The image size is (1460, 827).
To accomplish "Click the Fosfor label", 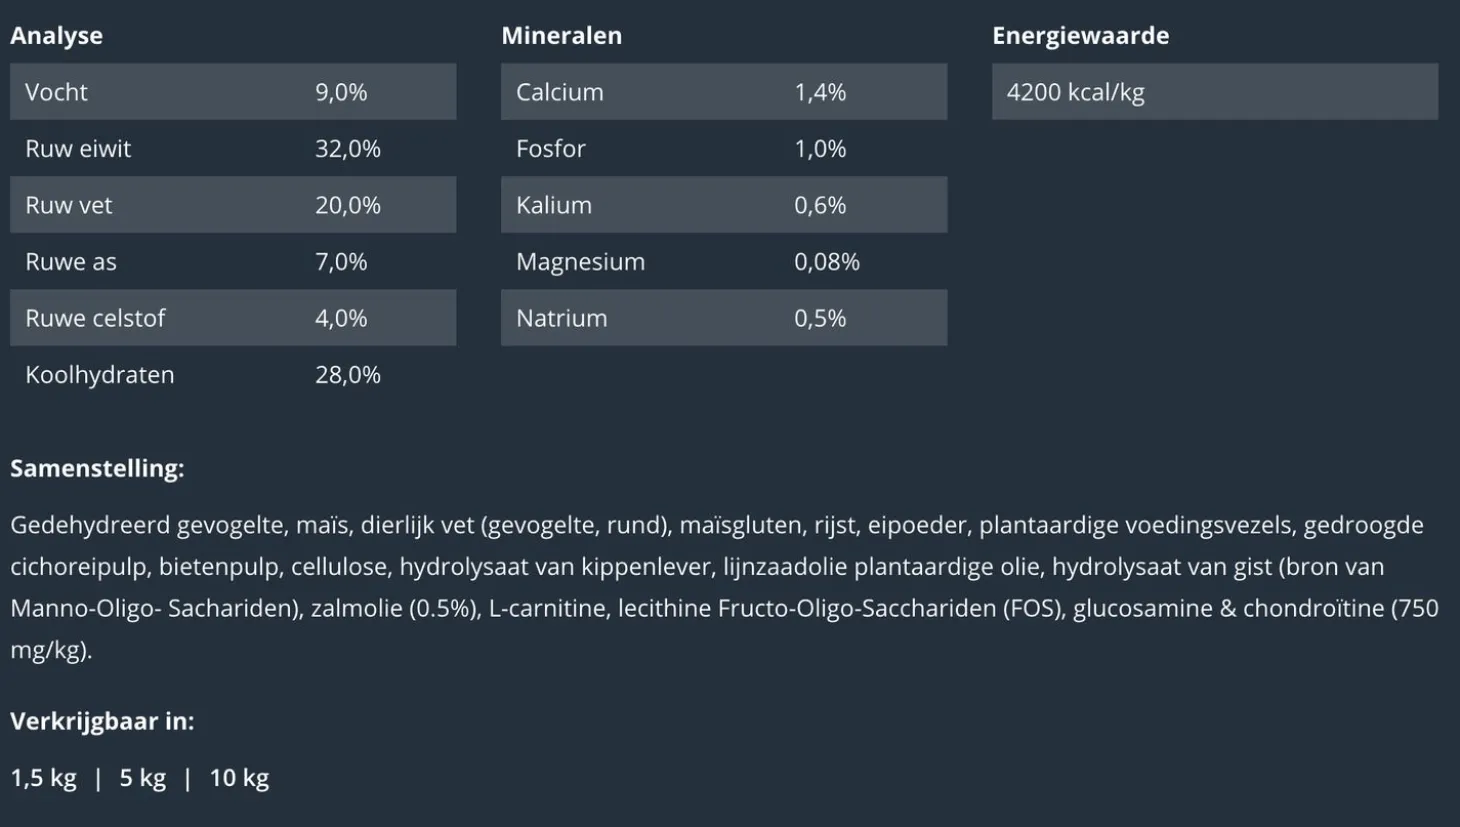I will pyautogui.click(x=551, y=149).
